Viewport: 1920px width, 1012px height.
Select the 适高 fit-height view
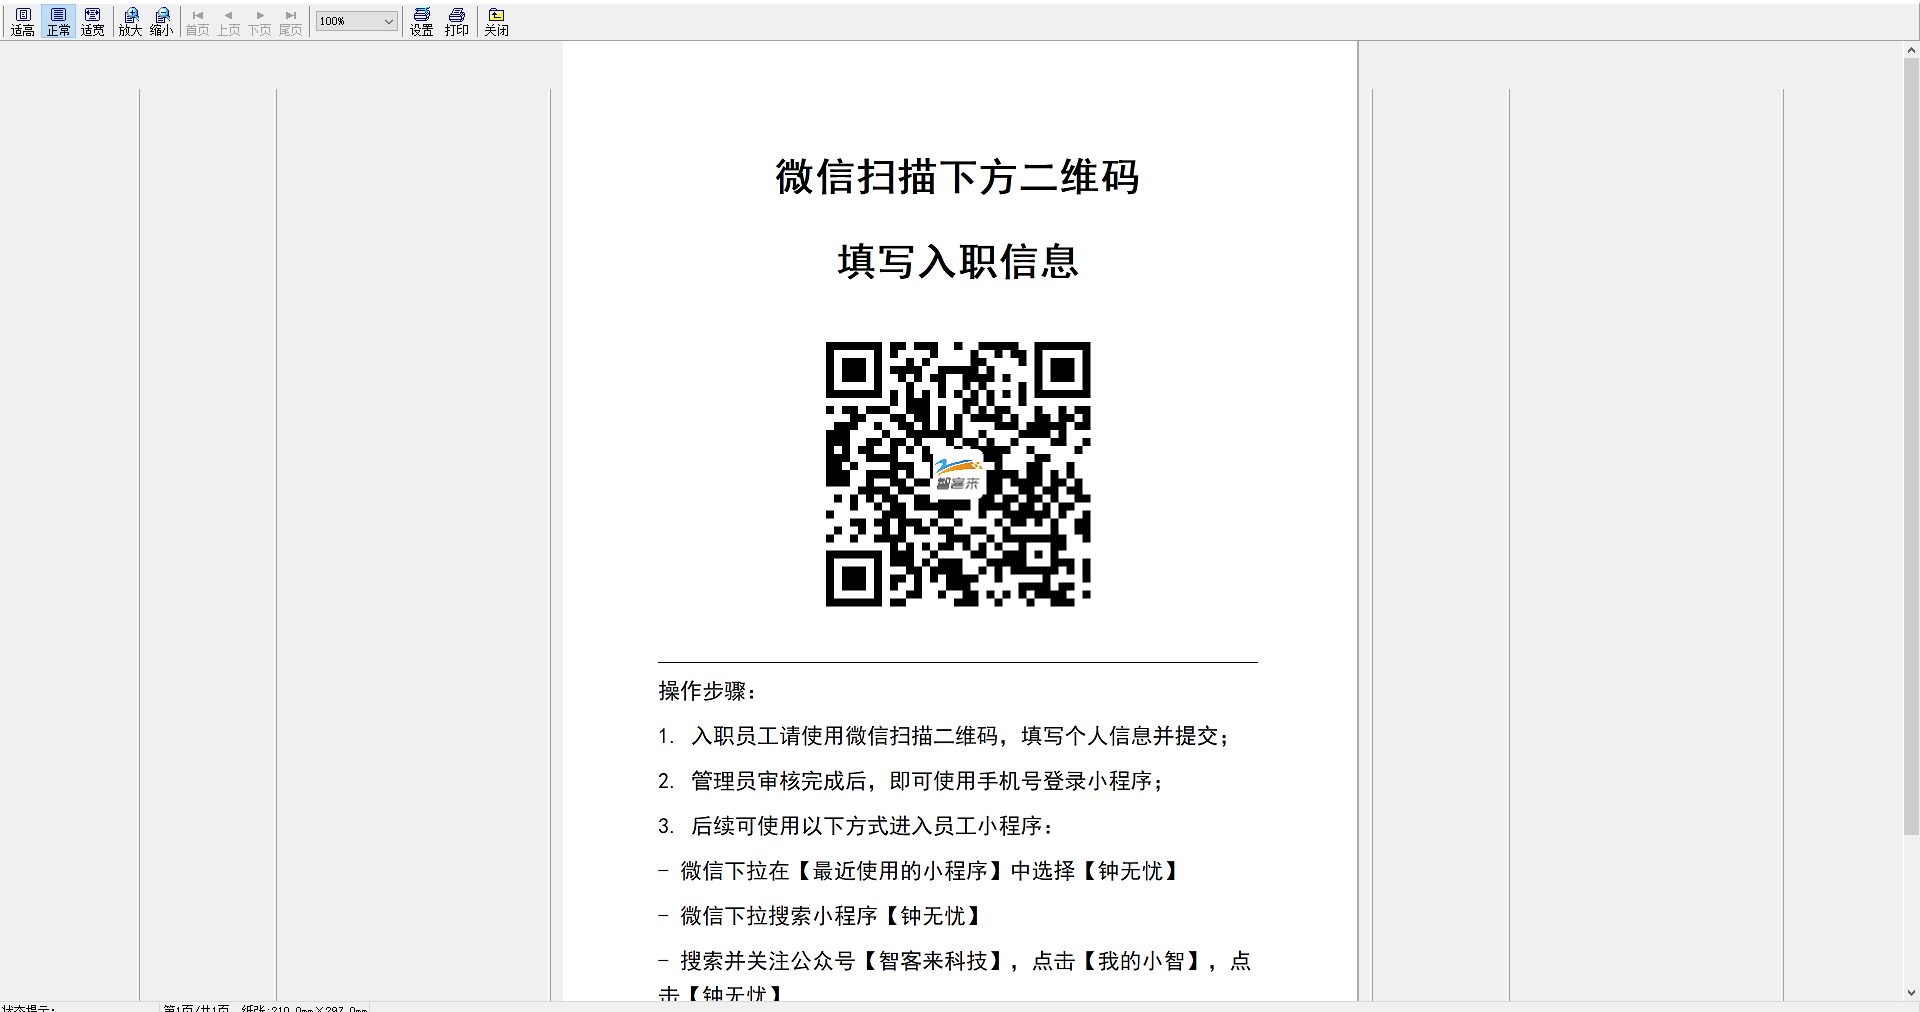[23, 21]
